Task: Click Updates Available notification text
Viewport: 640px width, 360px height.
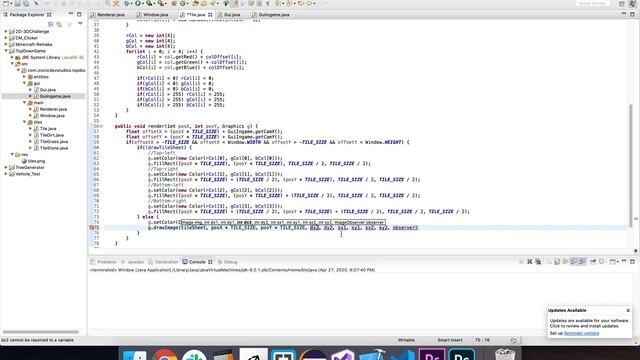Action: pos(567,311)
